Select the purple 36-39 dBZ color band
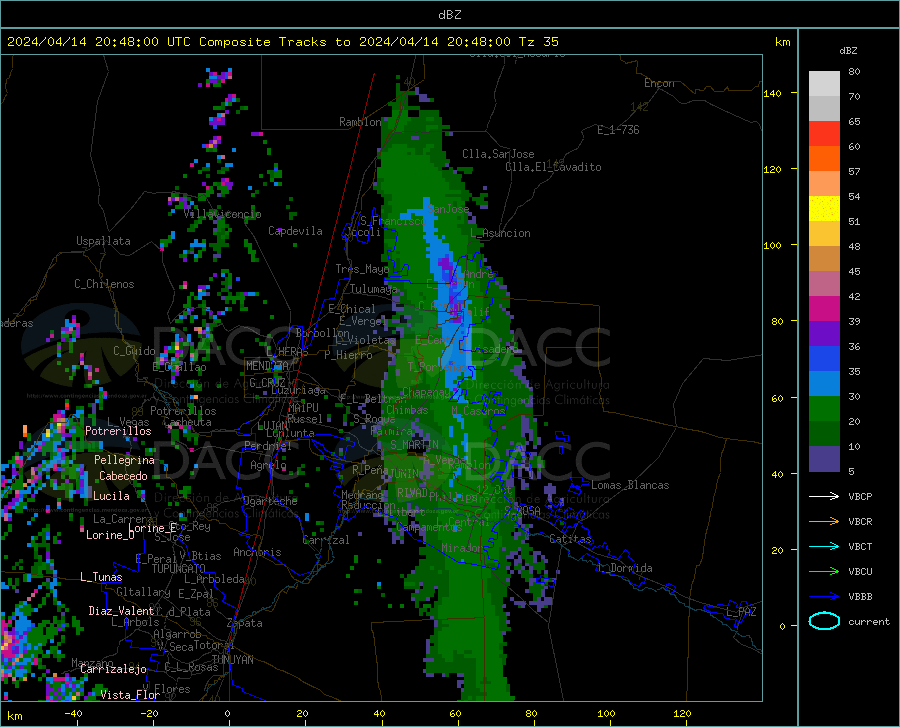The width and height of the screenshot is (900, 727). (x=824, y=333)
